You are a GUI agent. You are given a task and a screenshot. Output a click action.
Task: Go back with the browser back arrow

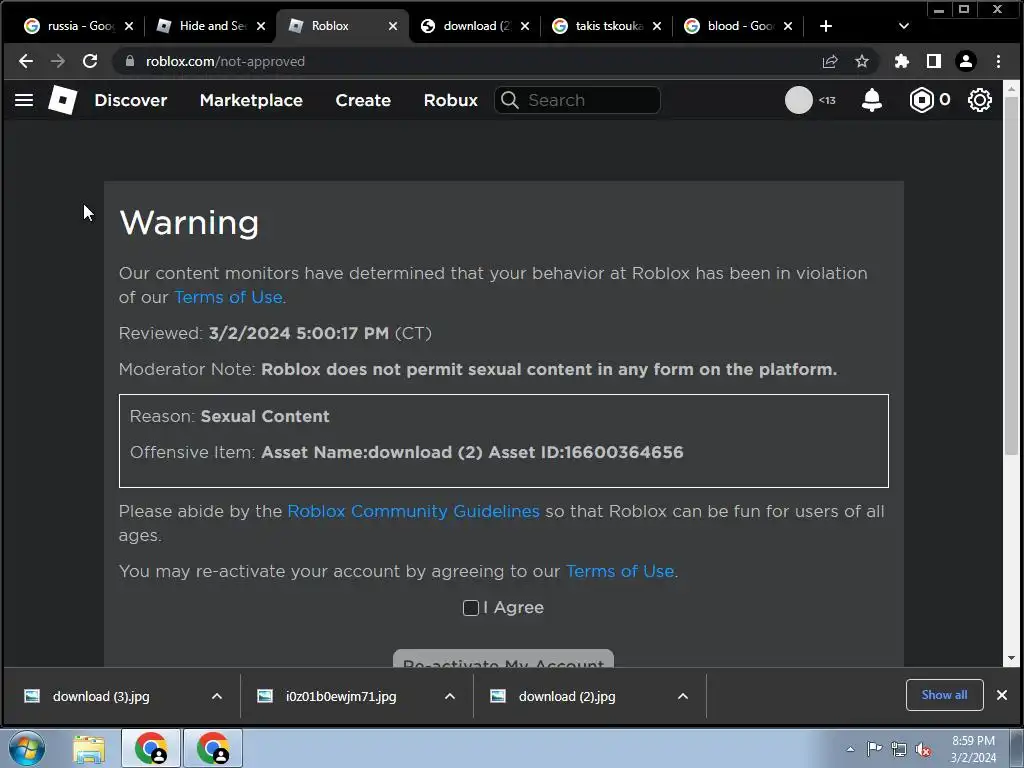(x=25, y=61)
